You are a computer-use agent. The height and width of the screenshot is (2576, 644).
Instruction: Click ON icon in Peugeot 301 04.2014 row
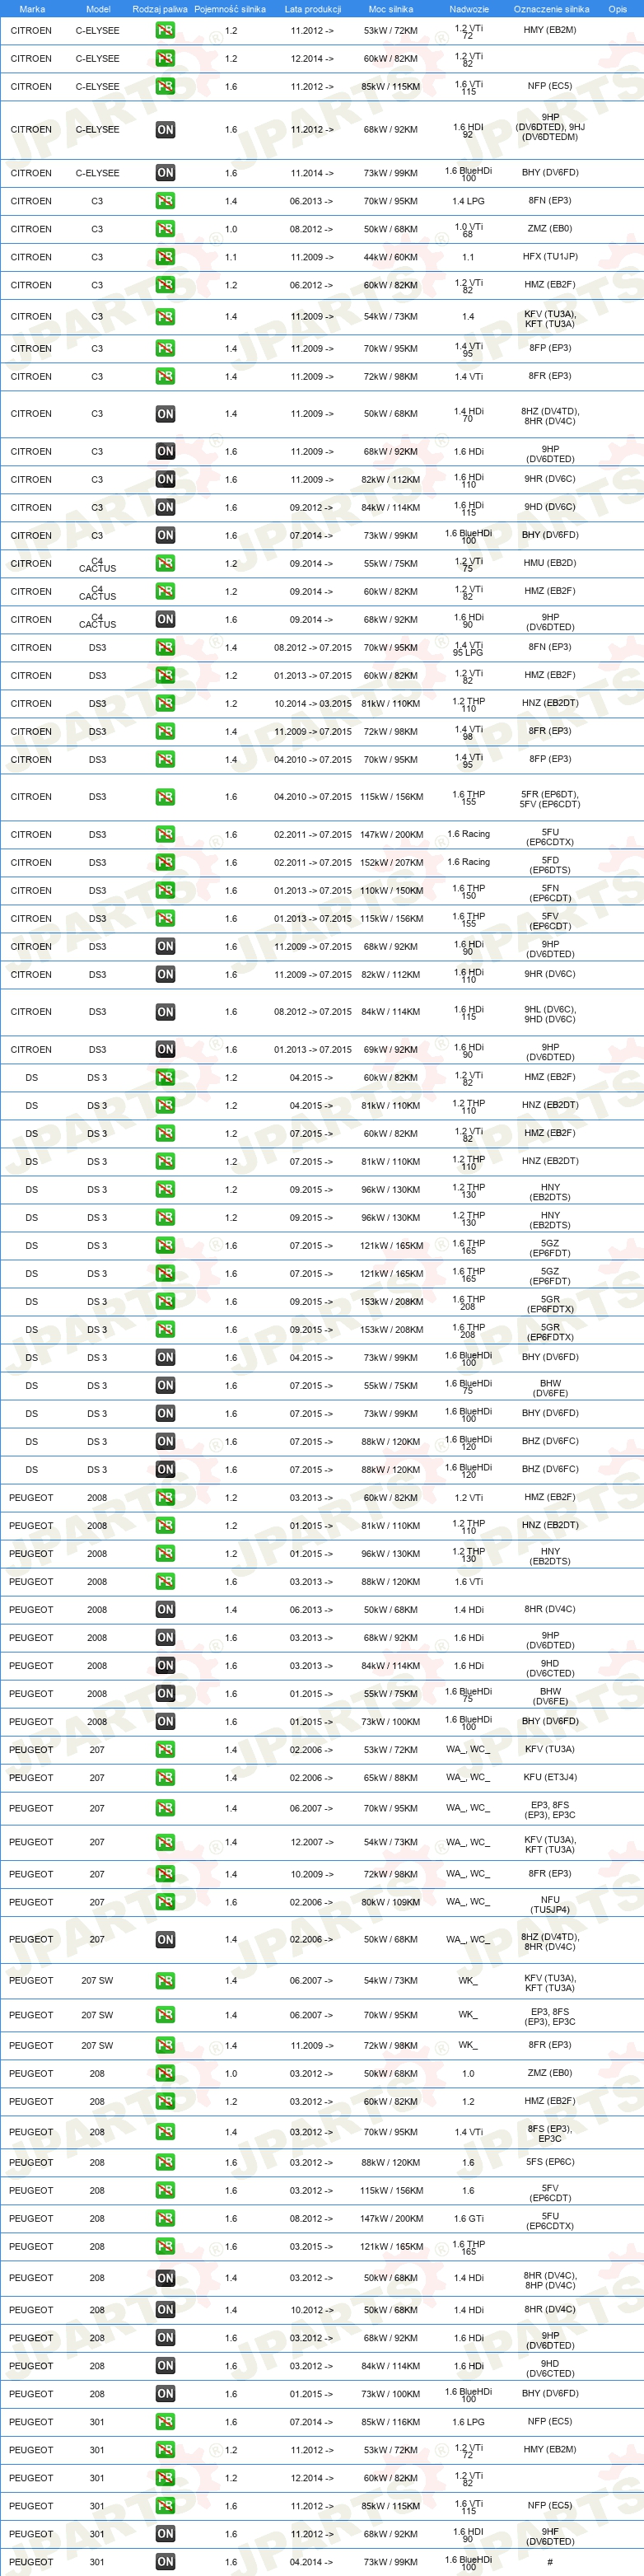point(165,2562)
